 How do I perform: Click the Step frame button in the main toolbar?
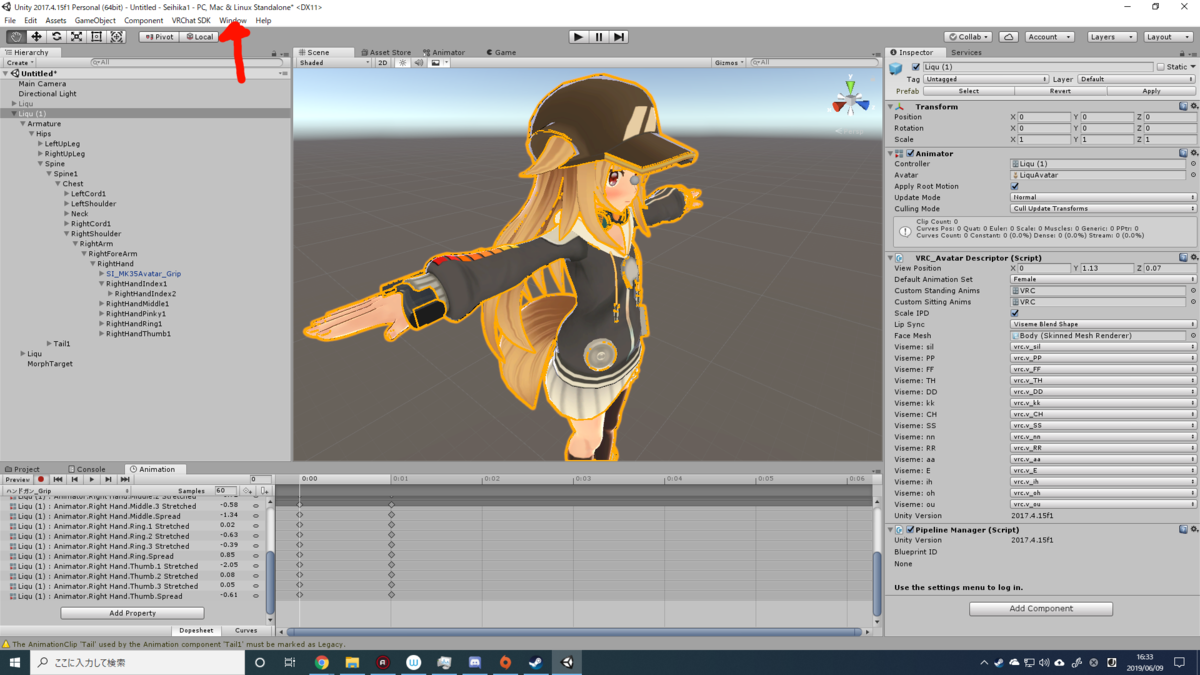[619, 37]
